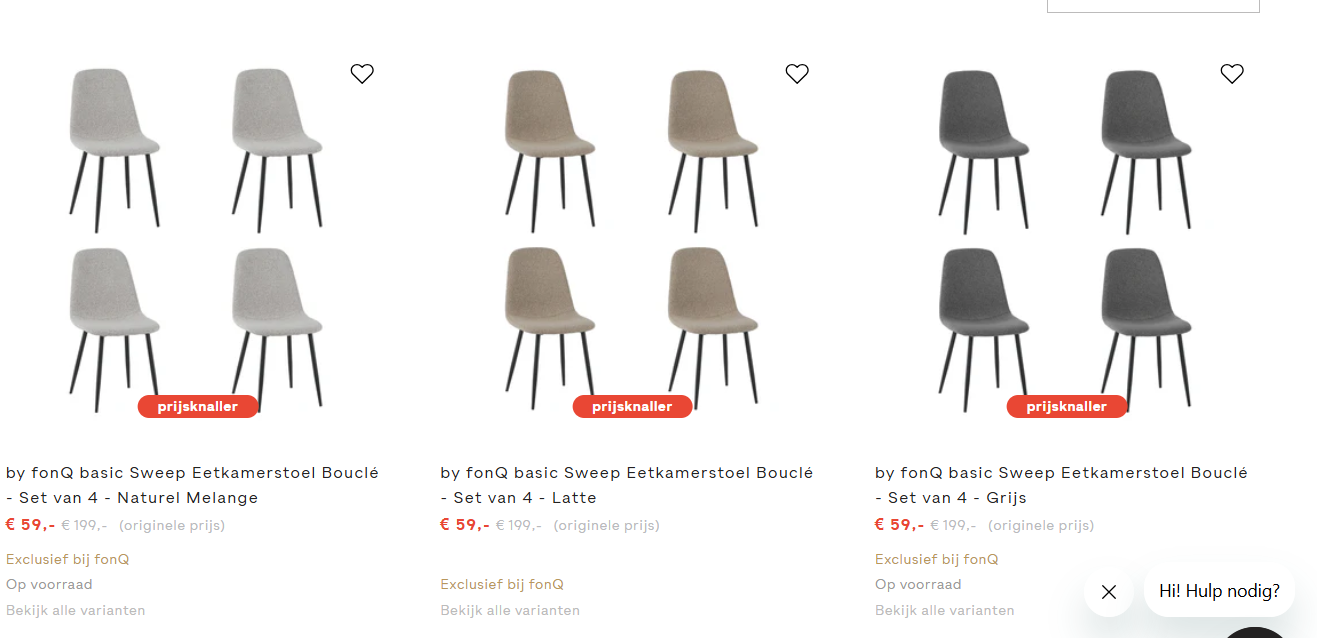Click the prijsknaller badge on the Grijs set
The width and height of the screenshot is (1317, 638).
tap(1067, 406)
